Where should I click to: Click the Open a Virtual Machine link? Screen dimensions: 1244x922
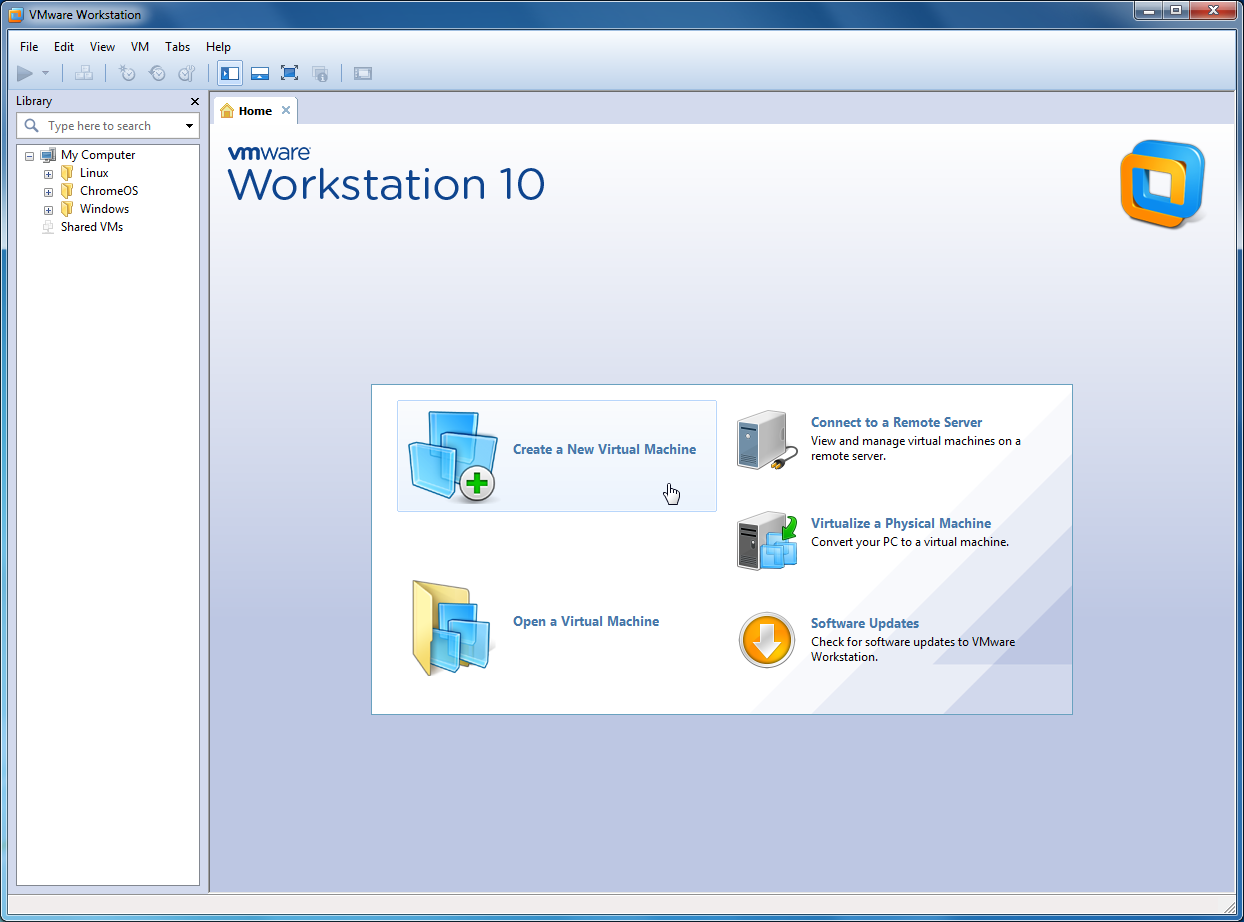pyautogui.click(x=586, y=621)
